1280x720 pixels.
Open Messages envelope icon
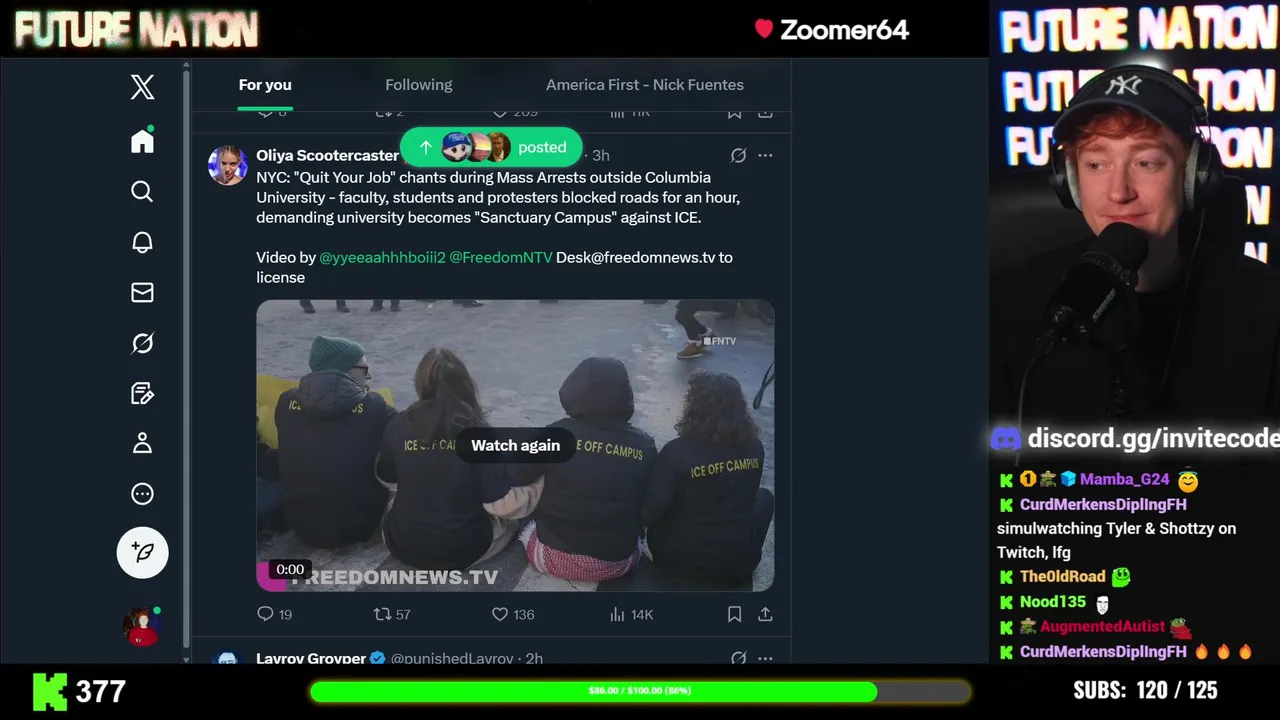(142, 292)
